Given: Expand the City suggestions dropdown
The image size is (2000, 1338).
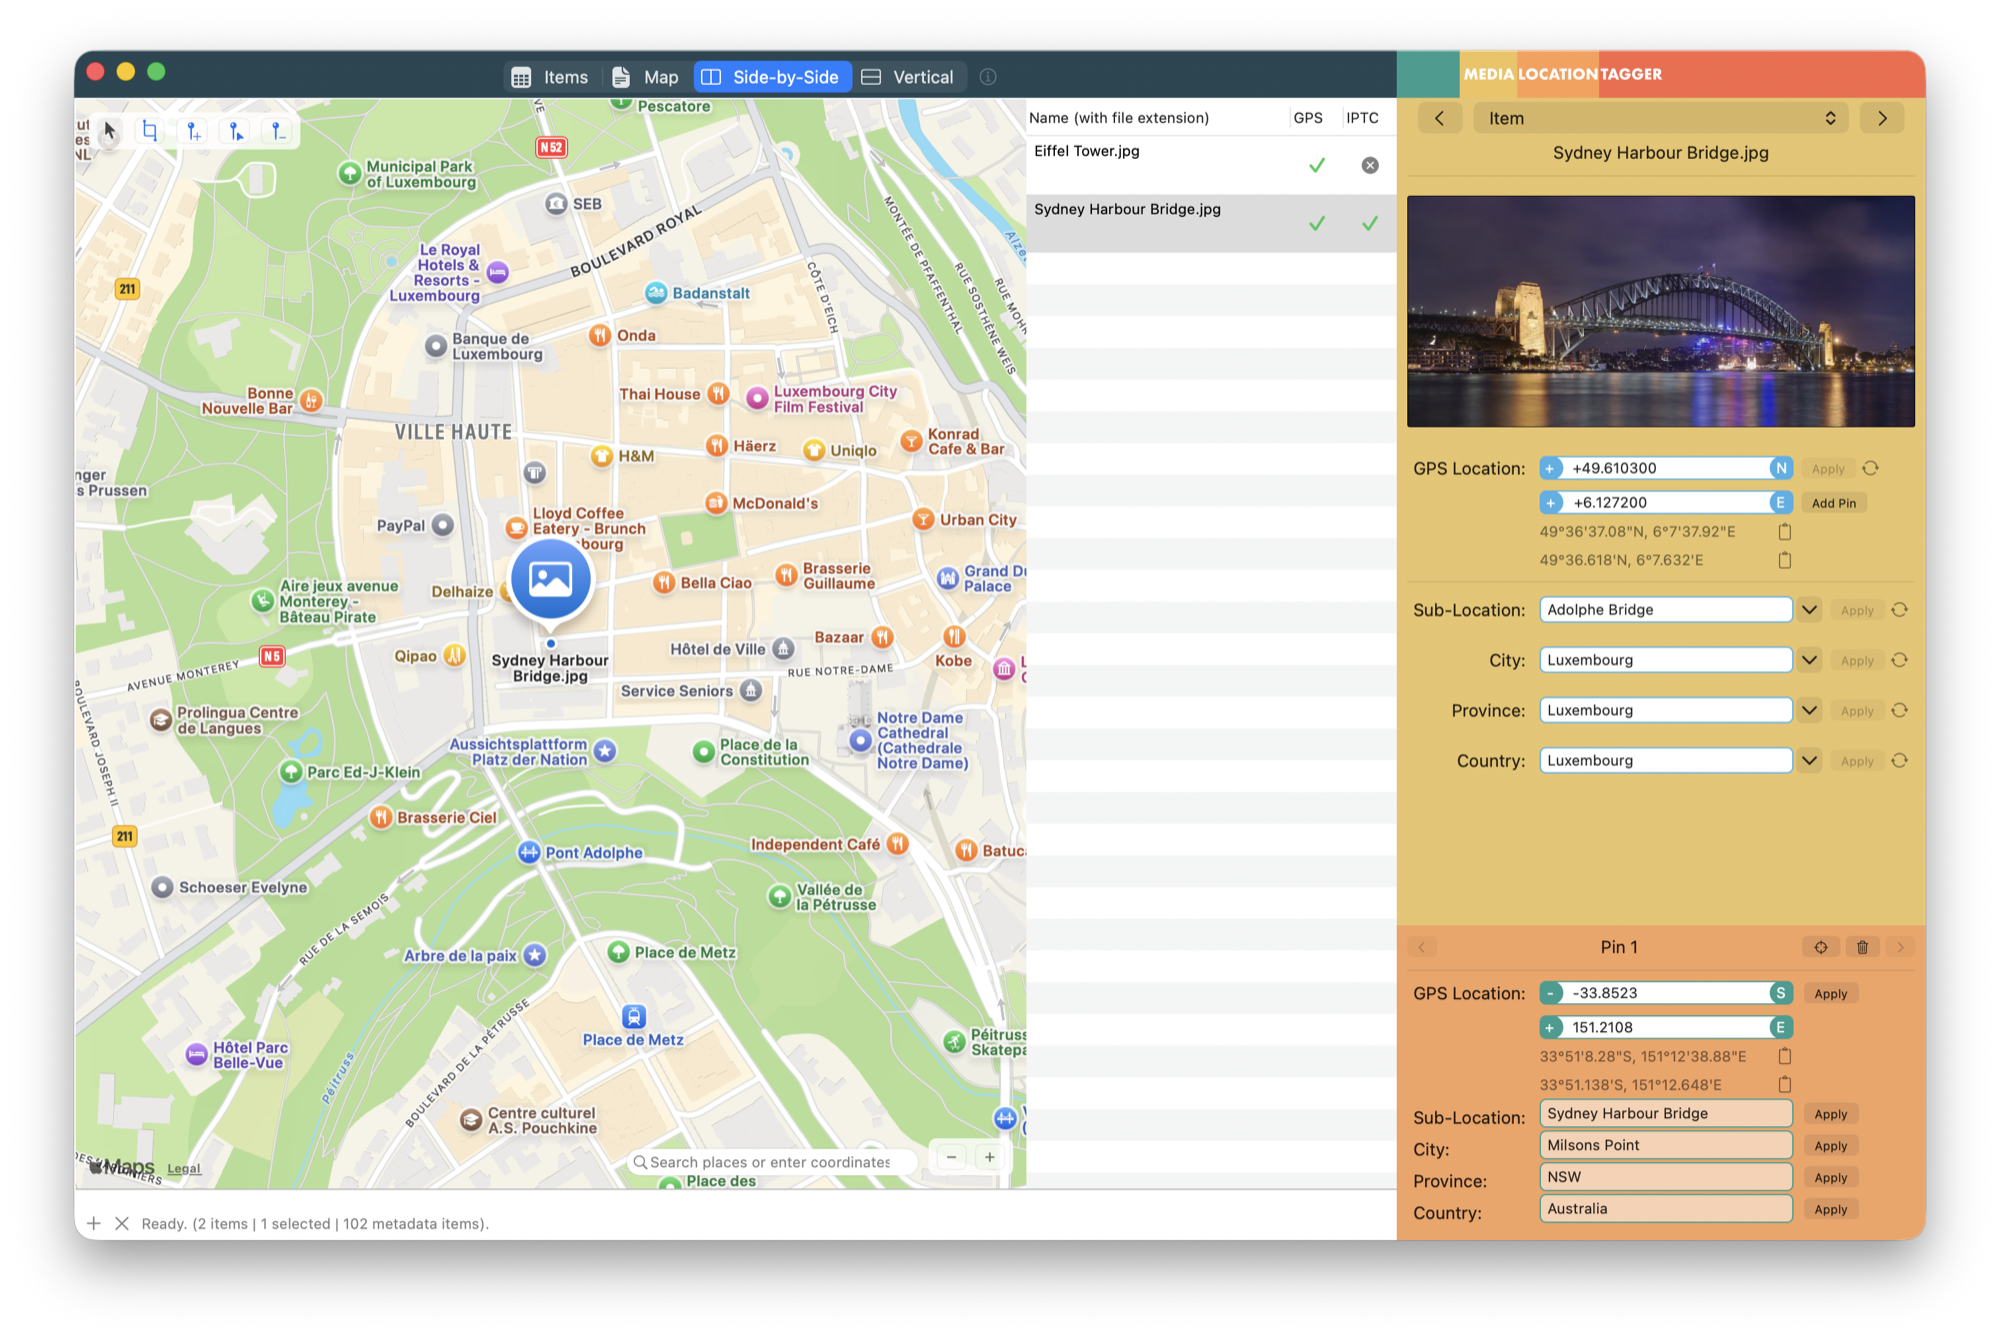Looking at the screenshot, I should click(x=1809, y=660).
